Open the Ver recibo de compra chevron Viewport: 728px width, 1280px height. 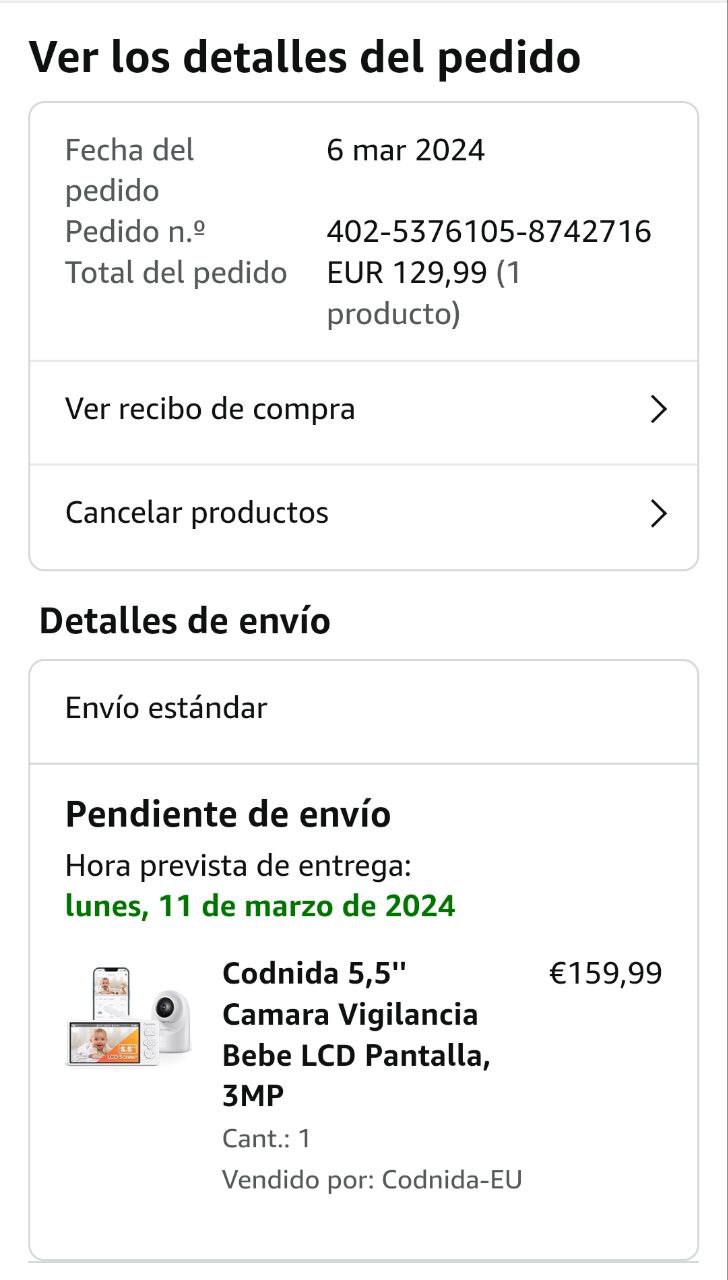[x=658, y=410]
